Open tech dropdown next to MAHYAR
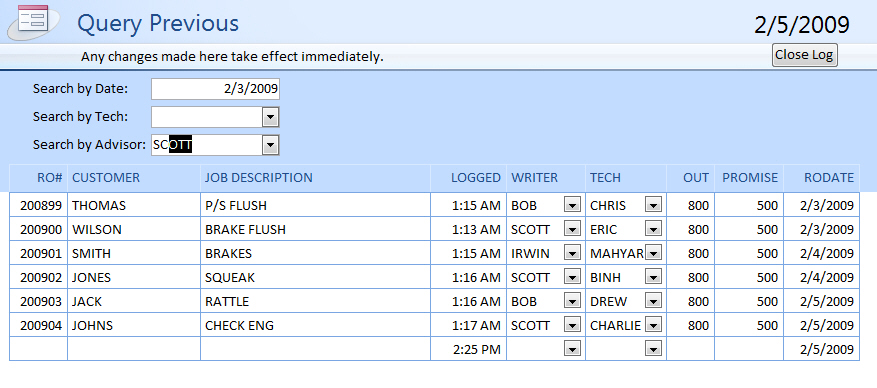 point(653,253)
